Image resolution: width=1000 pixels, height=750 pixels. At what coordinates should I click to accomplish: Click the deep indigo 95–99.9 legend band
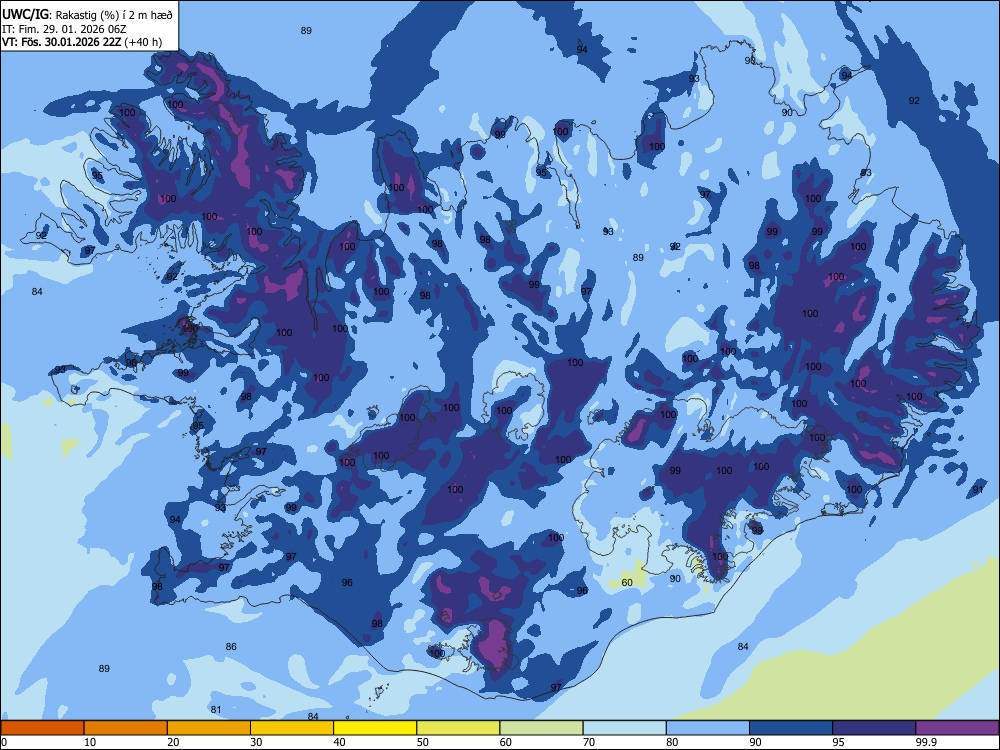point(874,728)
